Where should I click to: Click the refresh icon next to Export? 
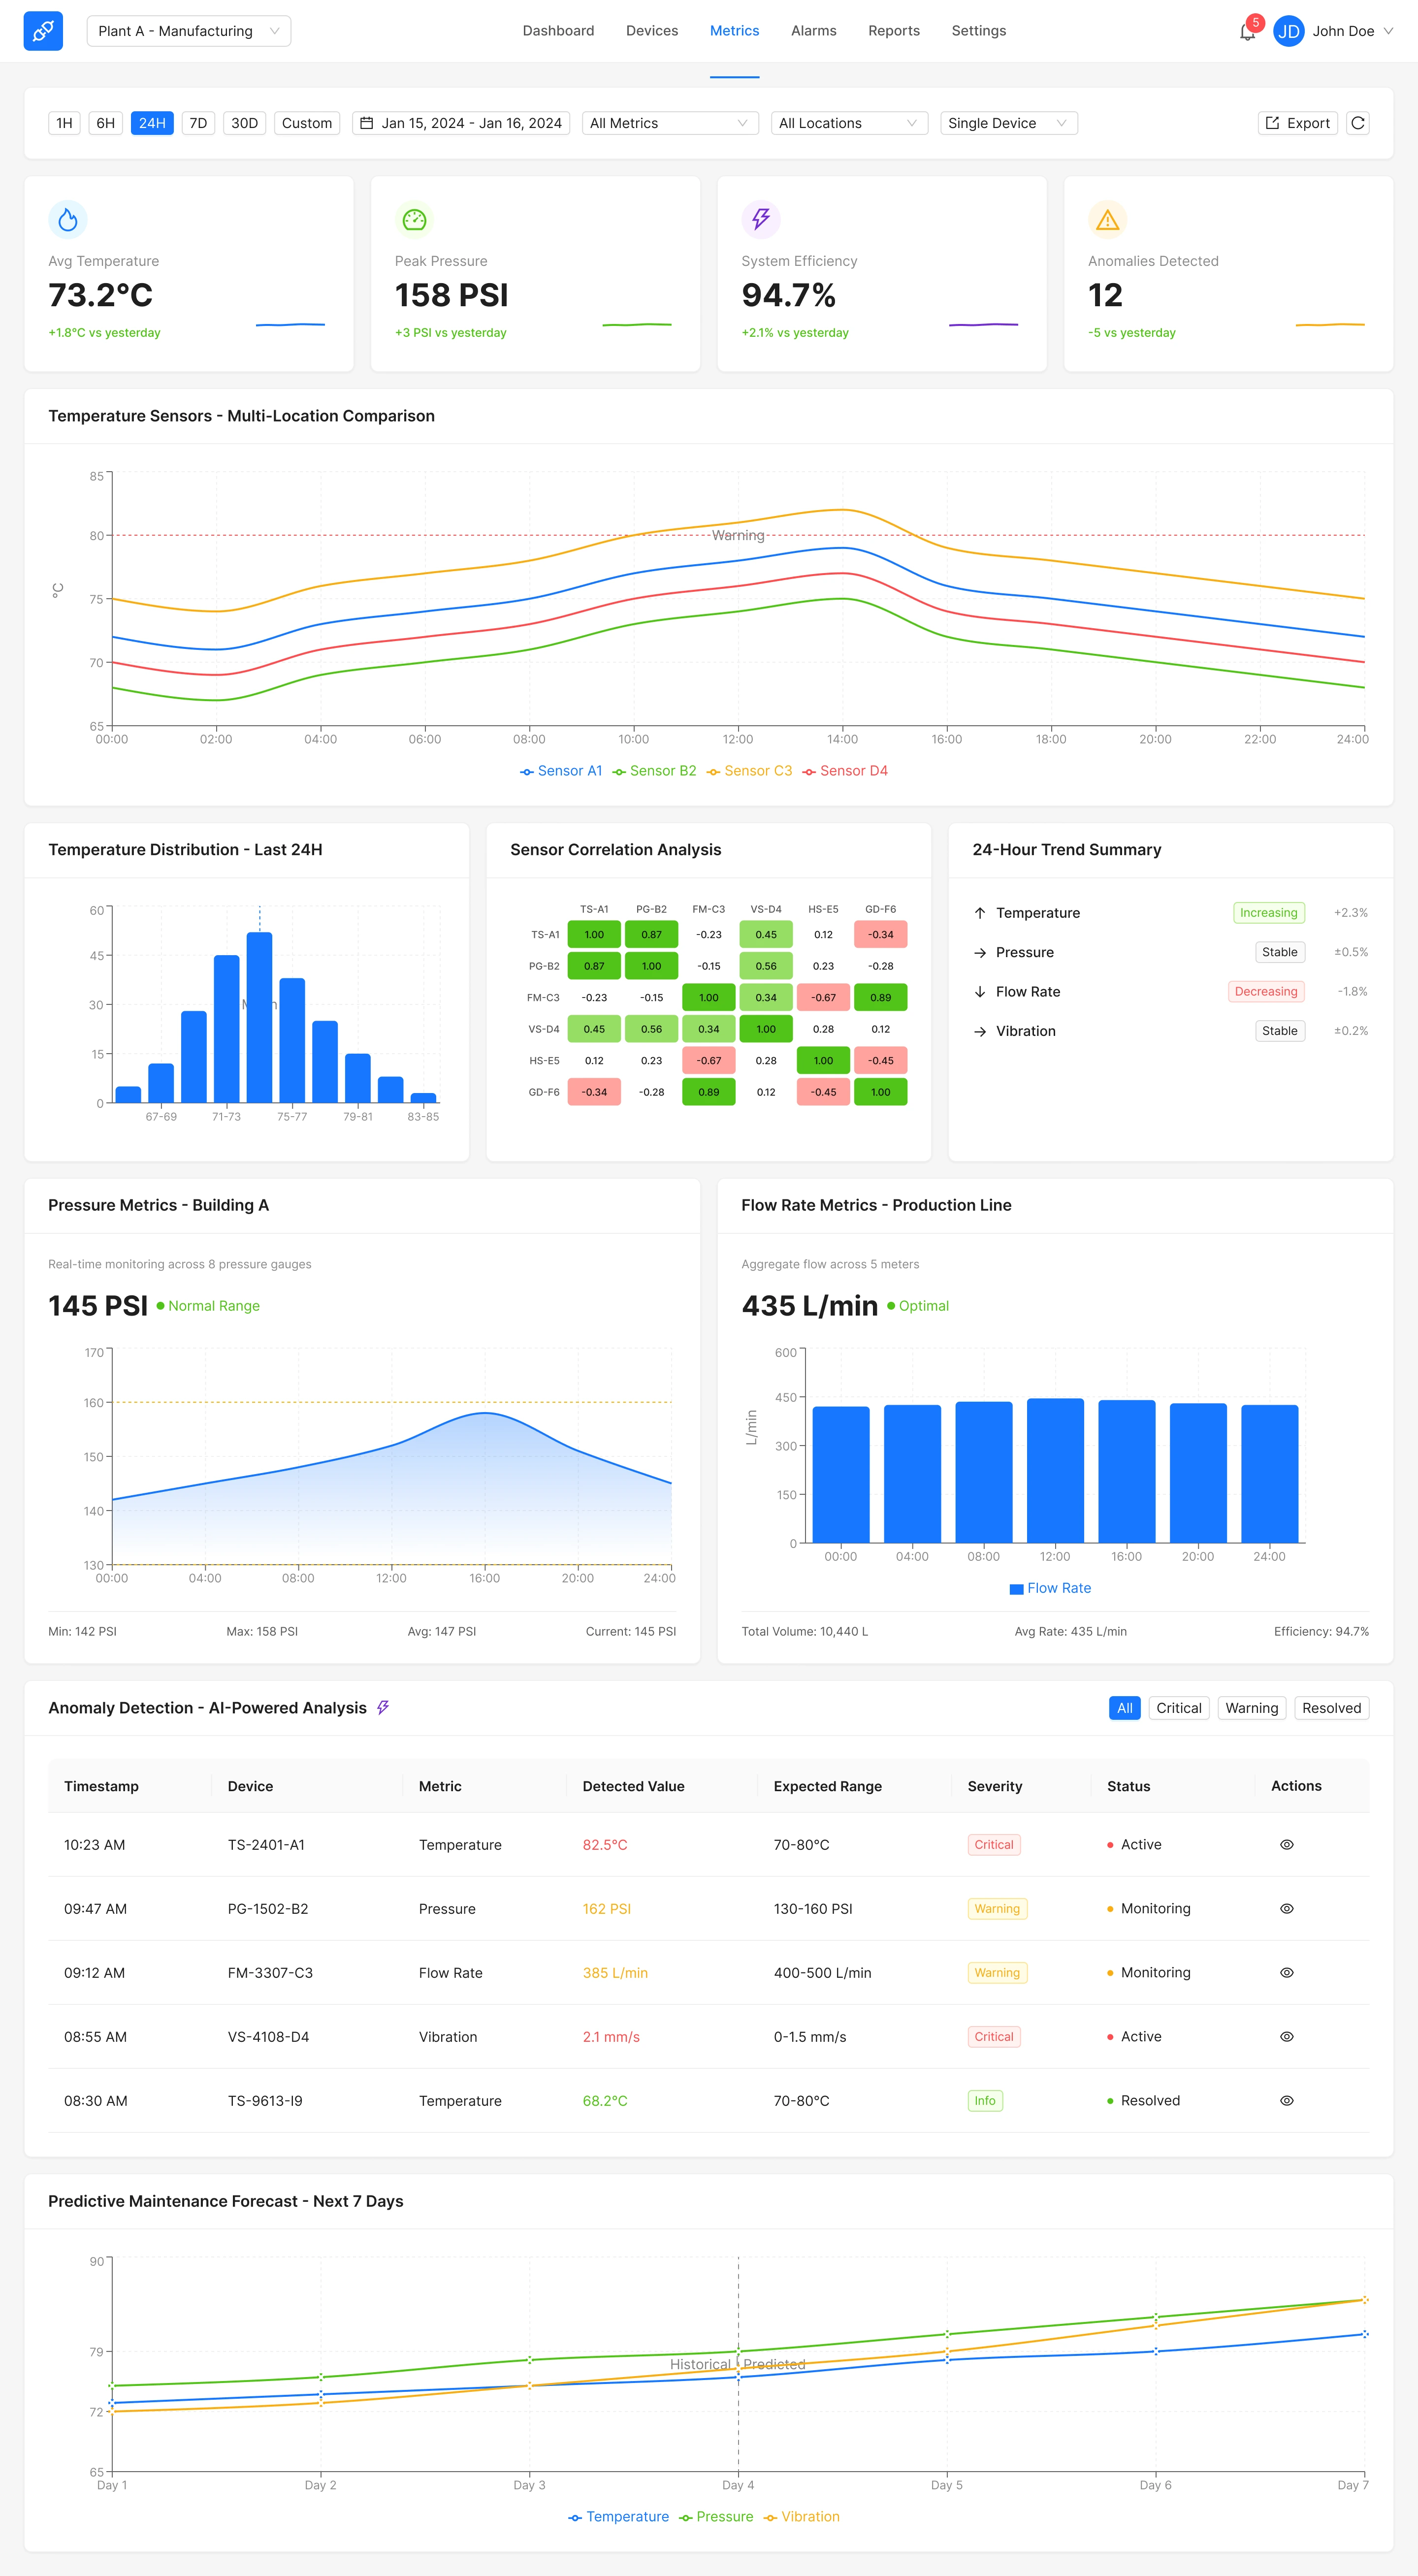pyautogui.click(x=1357, y=123)
